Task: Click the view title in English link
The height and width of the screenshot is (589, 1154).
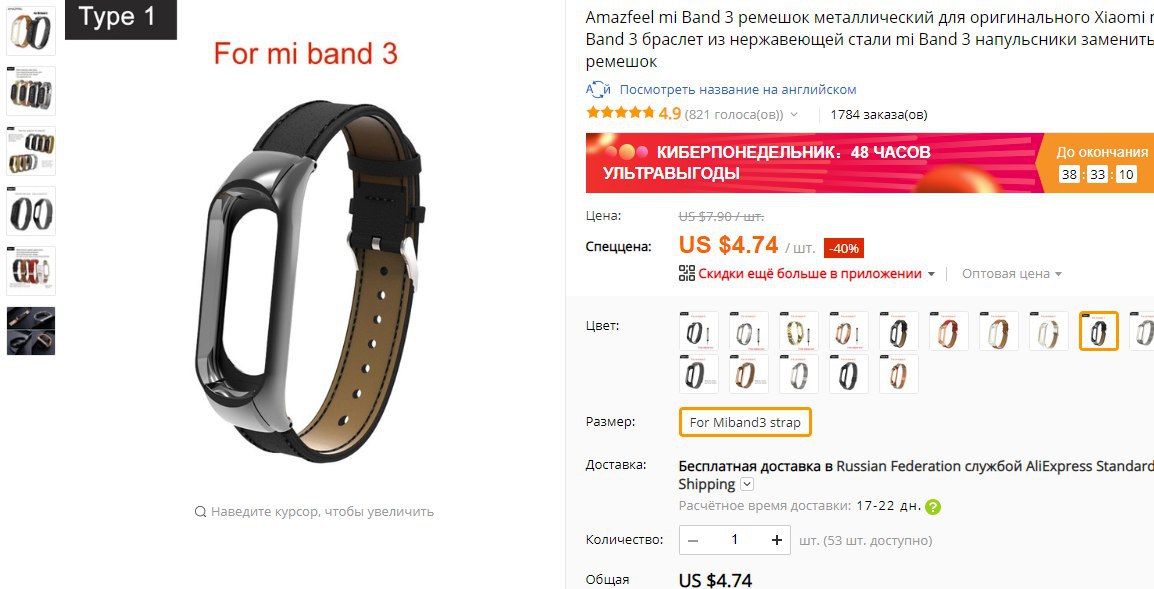Action: [737, 90]
